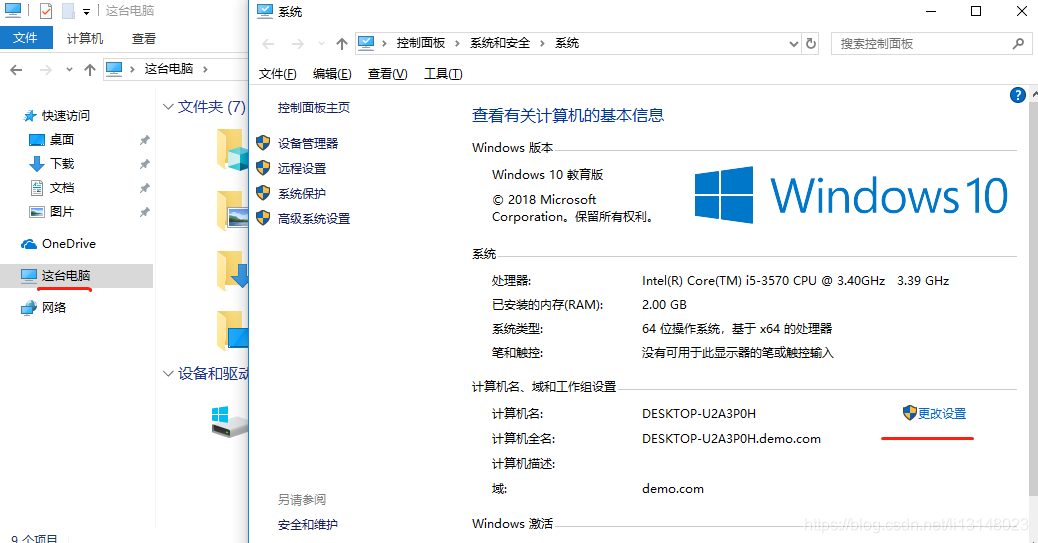Open 控制面板主页 link

(x=314, y=107)
